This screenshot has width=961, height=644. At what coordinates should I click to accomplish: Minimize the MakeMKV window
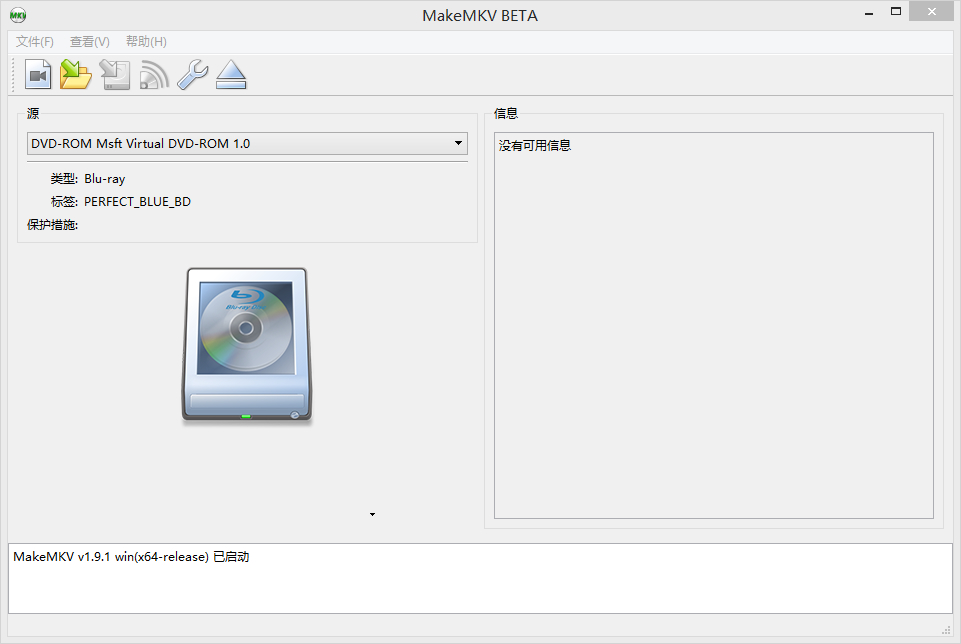[866, 12]
